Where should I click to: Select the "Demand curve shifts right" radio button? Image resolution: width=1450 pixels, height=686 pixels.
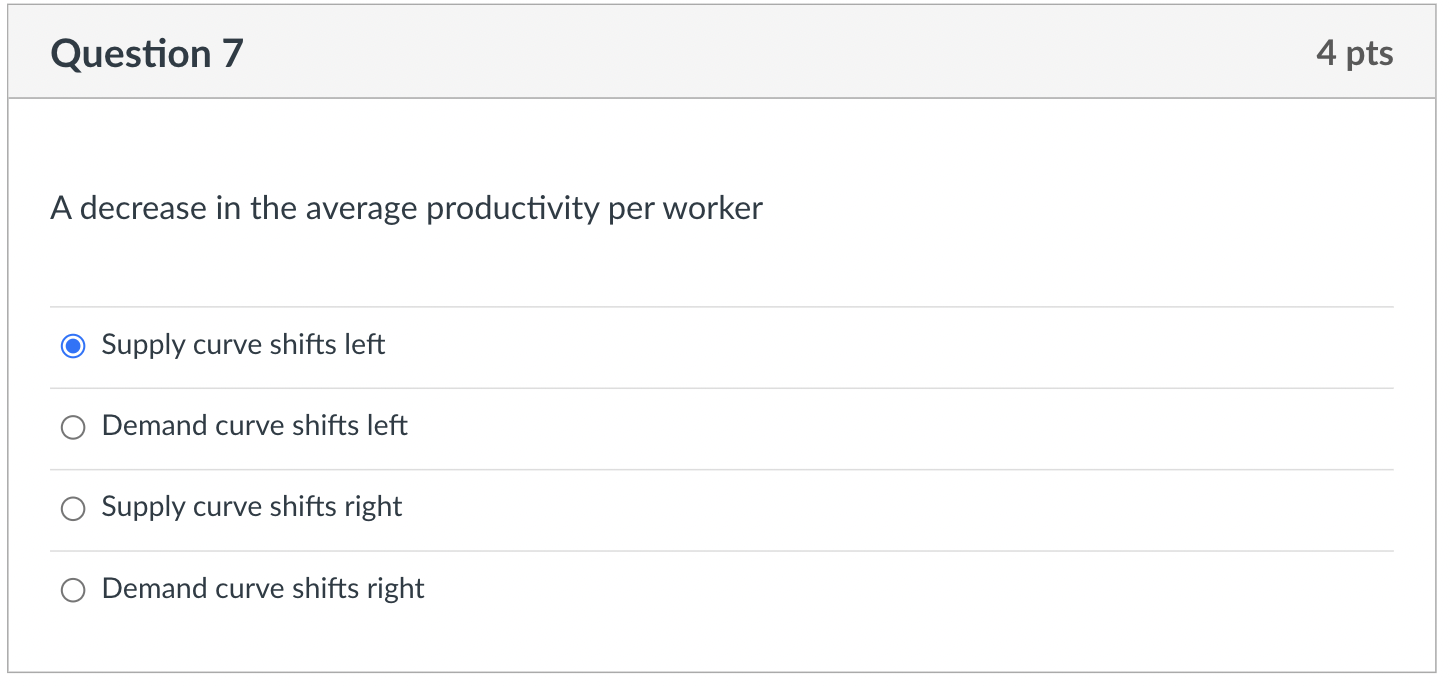(x=72, y=590)
